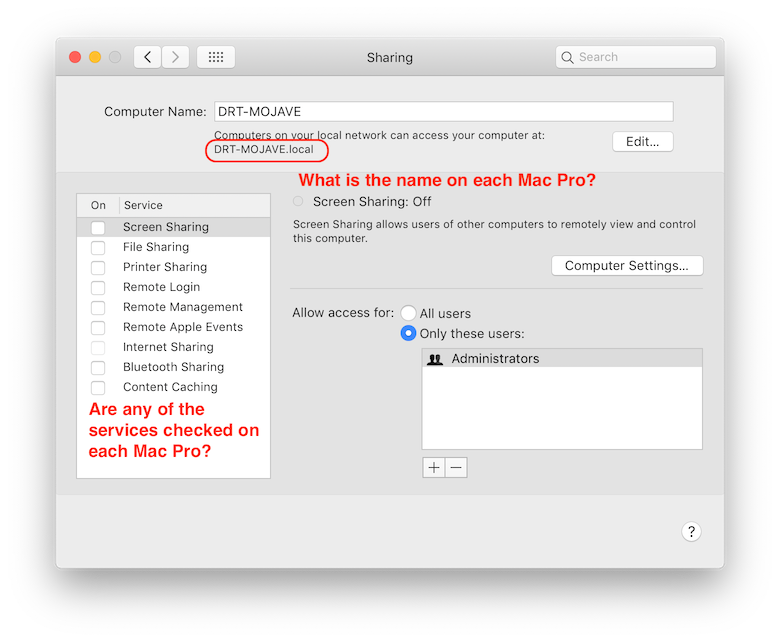780x642 pixels.
Task: Enable the Remote Apple Events checkbox
Action: pyautogui.click(x=98, y=327)
